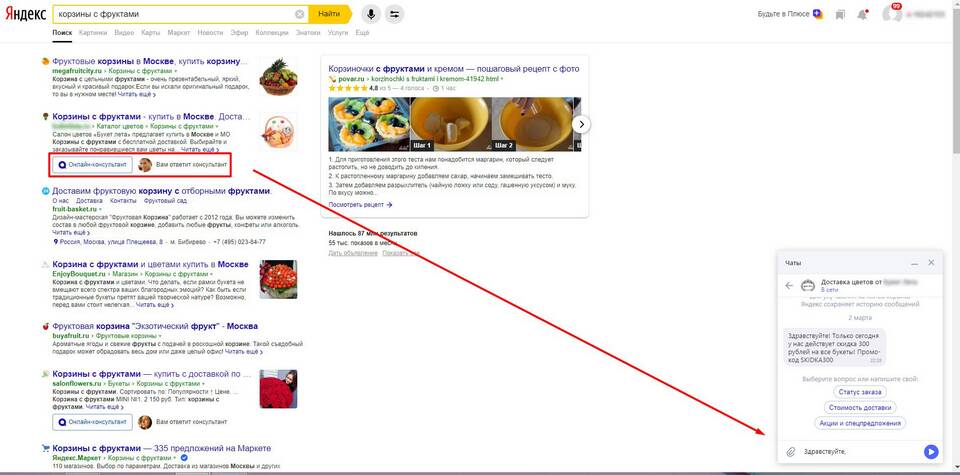Expand 'Читать ещё' on fruit-basket.ru result
The width and height of the screenshot is (960, 475).
click(x=70, y=233)
